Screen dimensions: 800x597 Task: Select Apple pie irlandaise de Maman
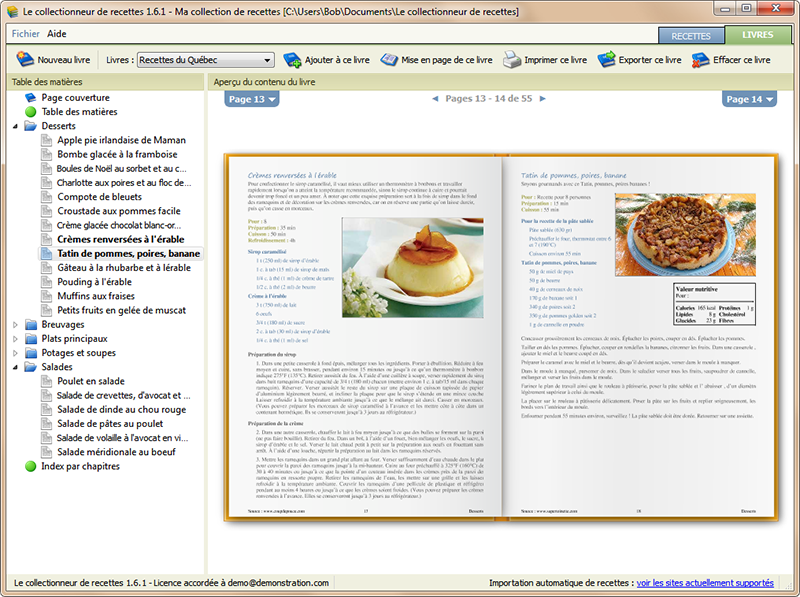[x=121, y=140]
